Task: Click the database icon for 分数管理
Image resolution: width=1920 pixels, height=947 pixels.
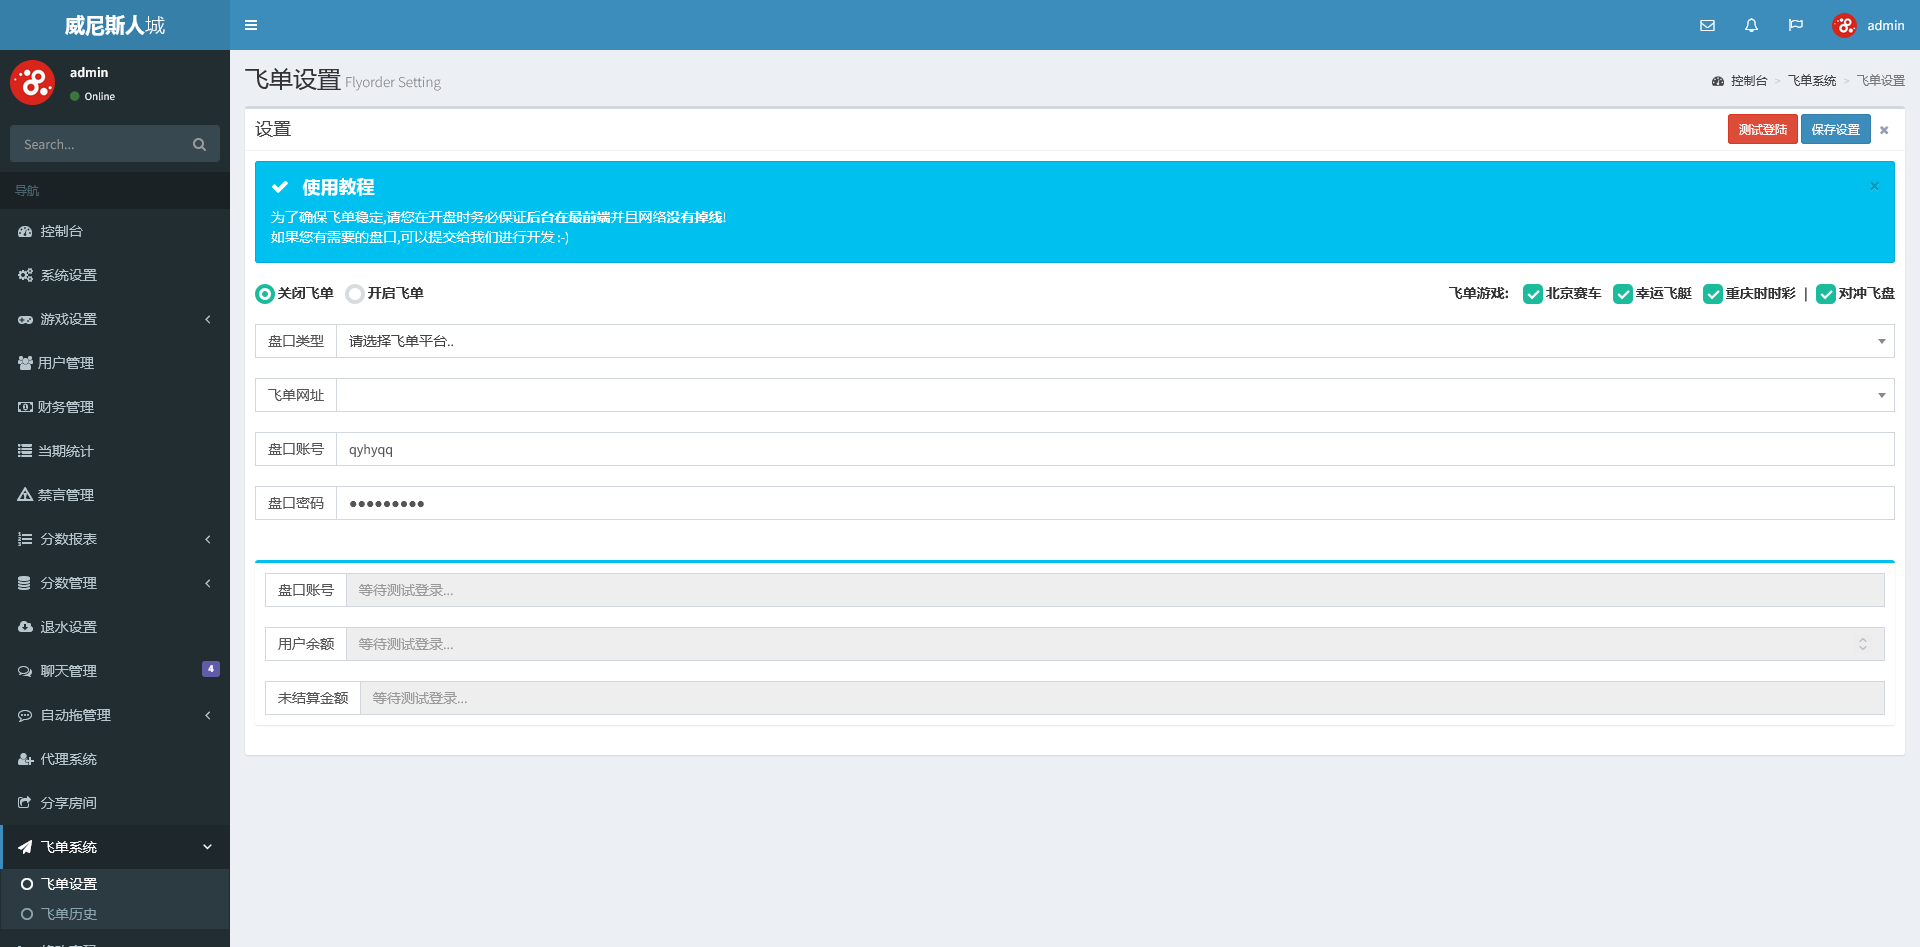Action: pos(24,583)
